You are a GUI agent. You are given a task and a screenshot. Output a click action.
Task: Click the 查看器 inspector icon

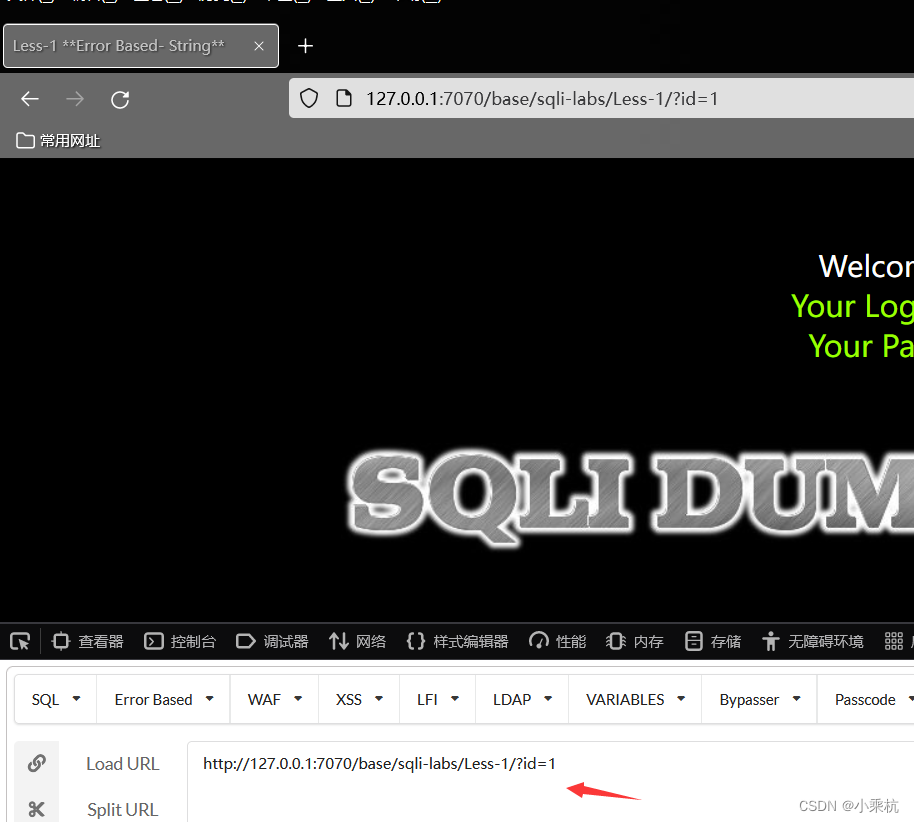tap(61, 641)
